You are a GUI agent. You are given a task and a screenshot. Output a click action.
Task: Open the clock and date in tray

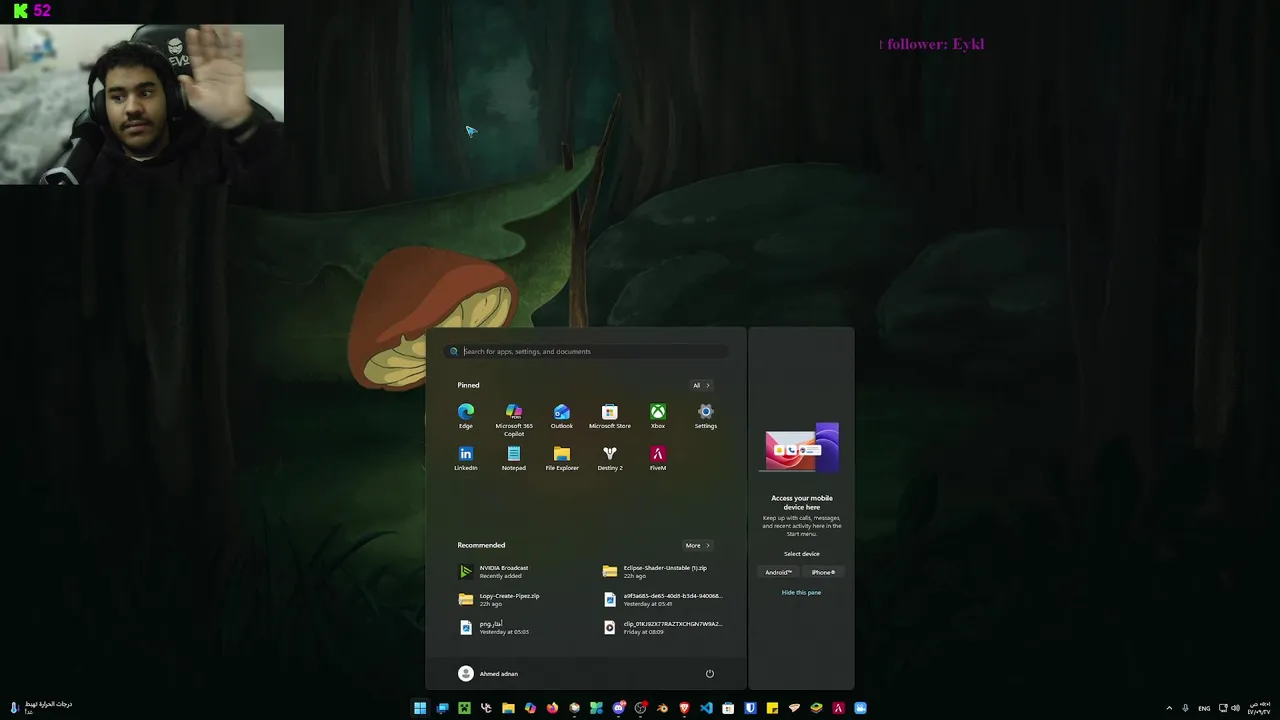(x=1258, y=708)
